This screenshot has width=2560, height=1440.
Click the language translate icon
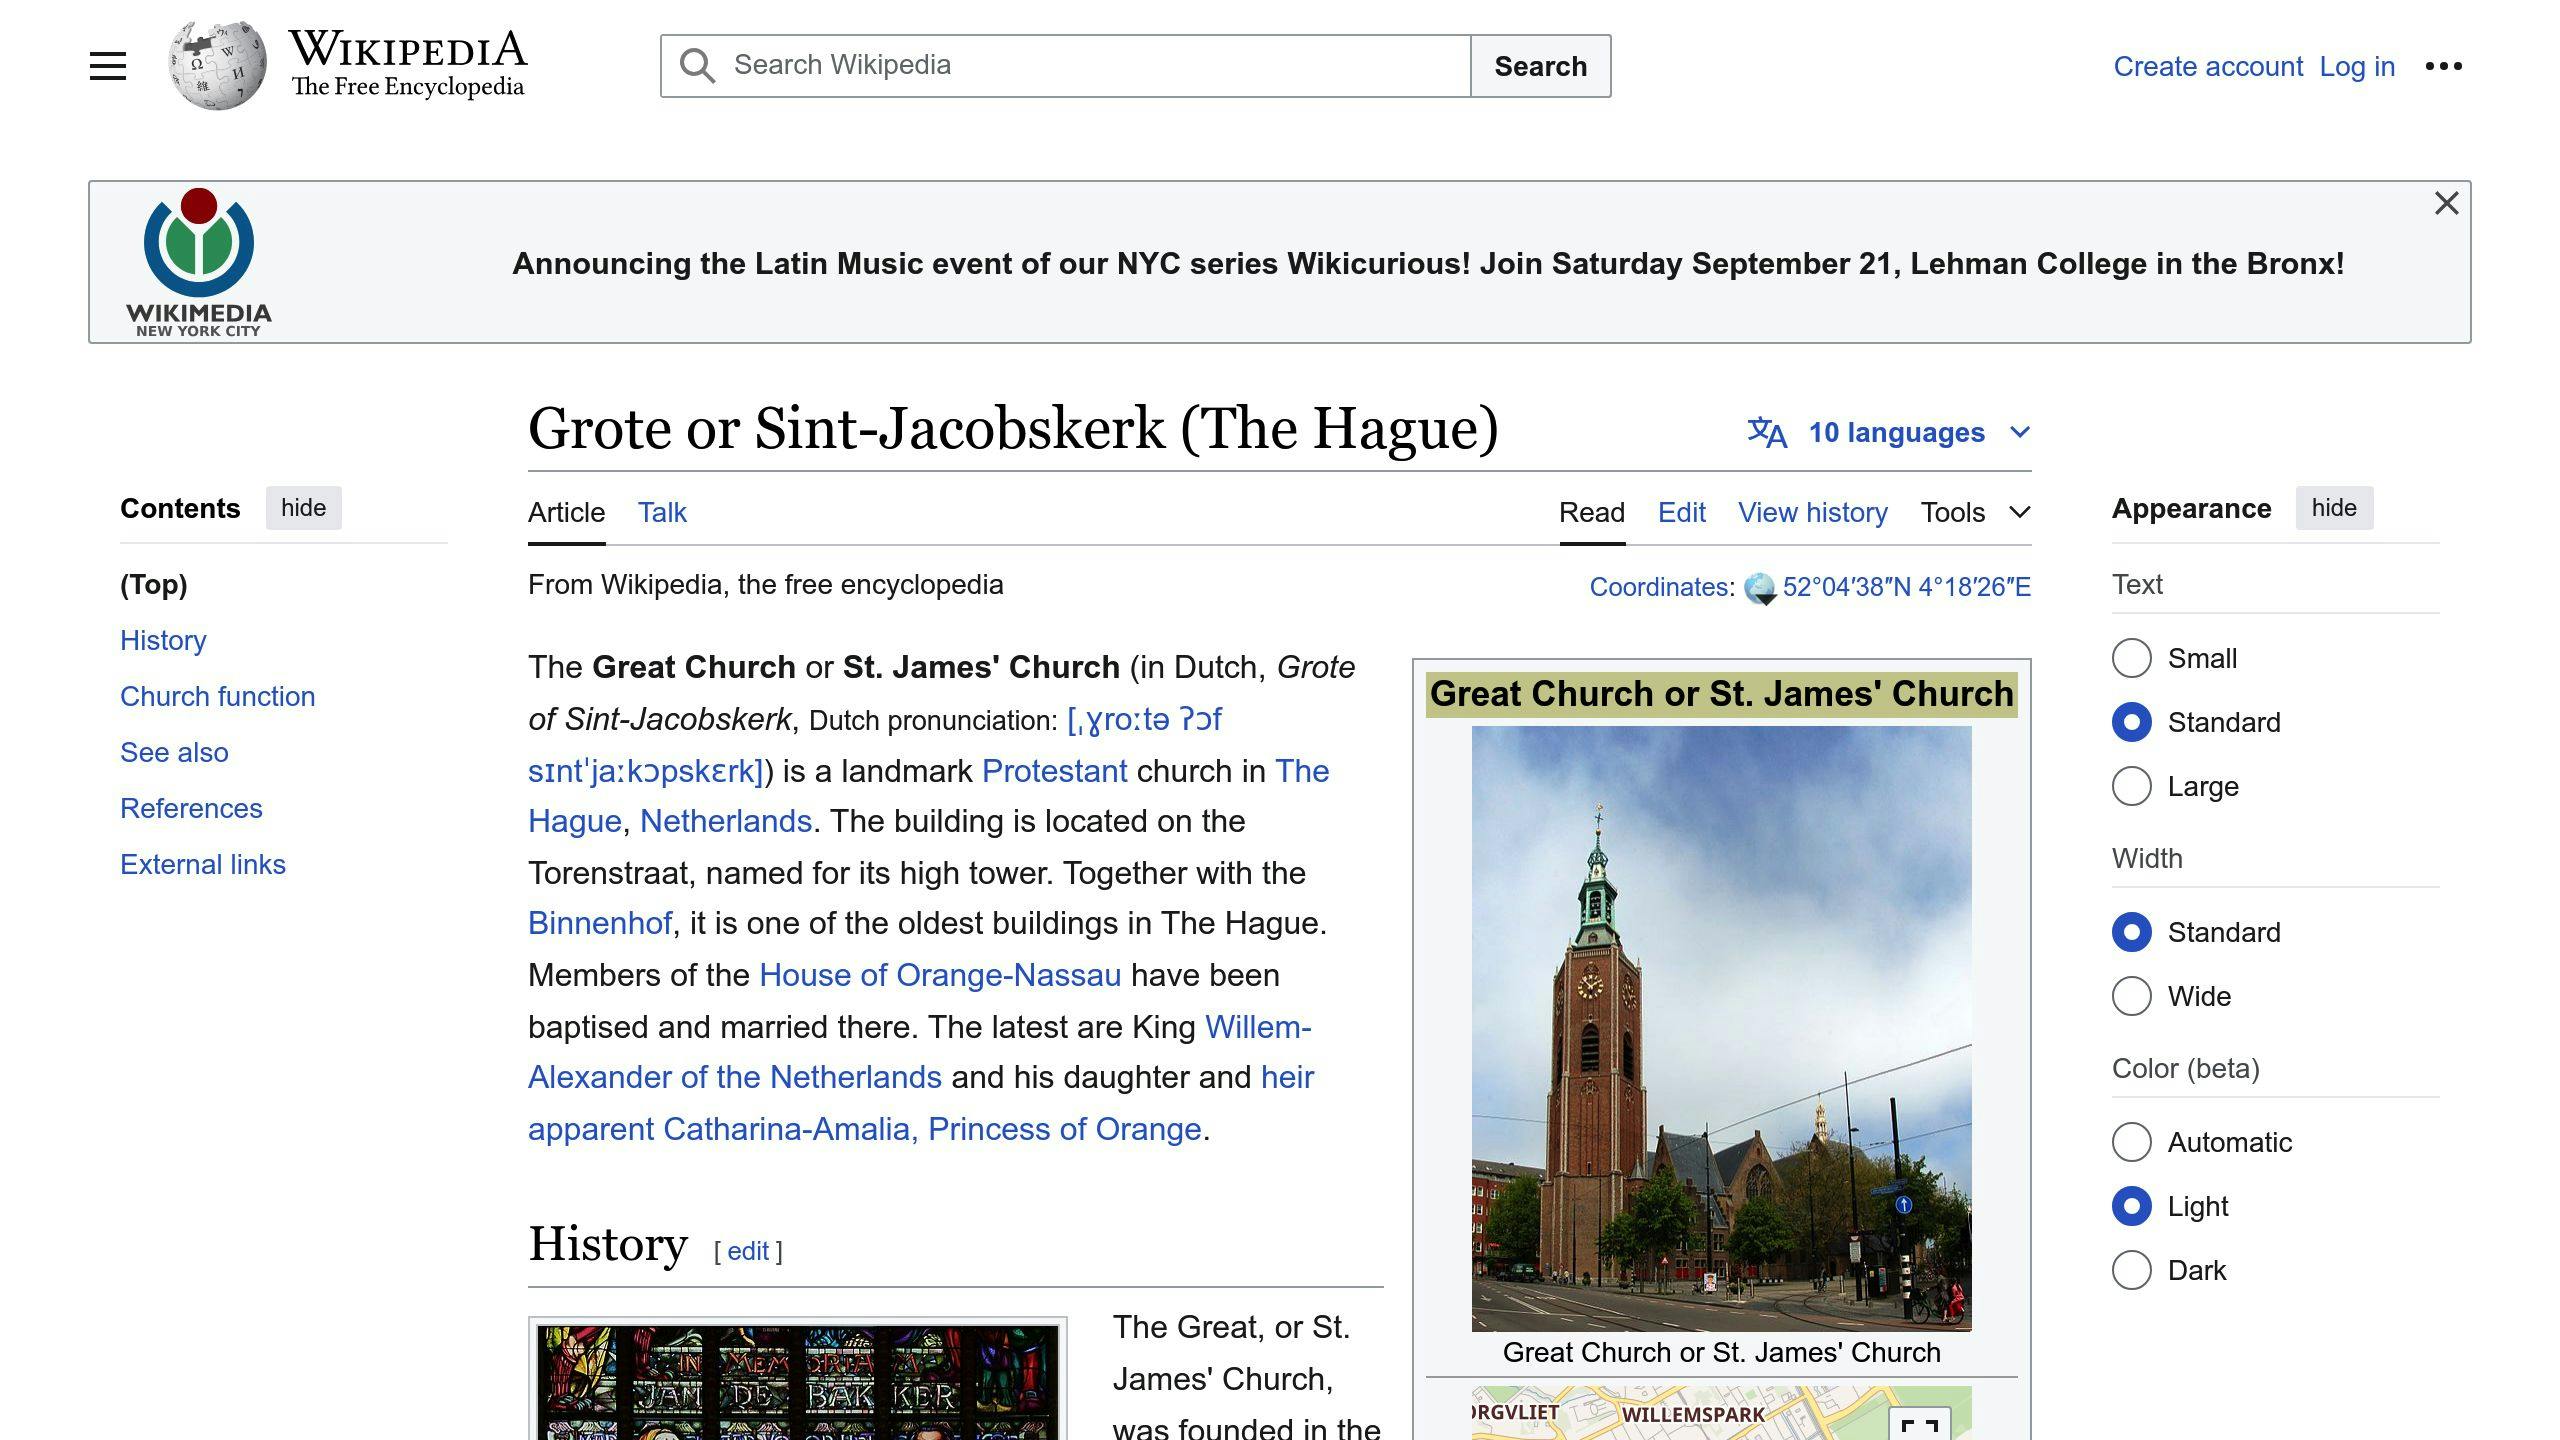[x=1767, y=432]
